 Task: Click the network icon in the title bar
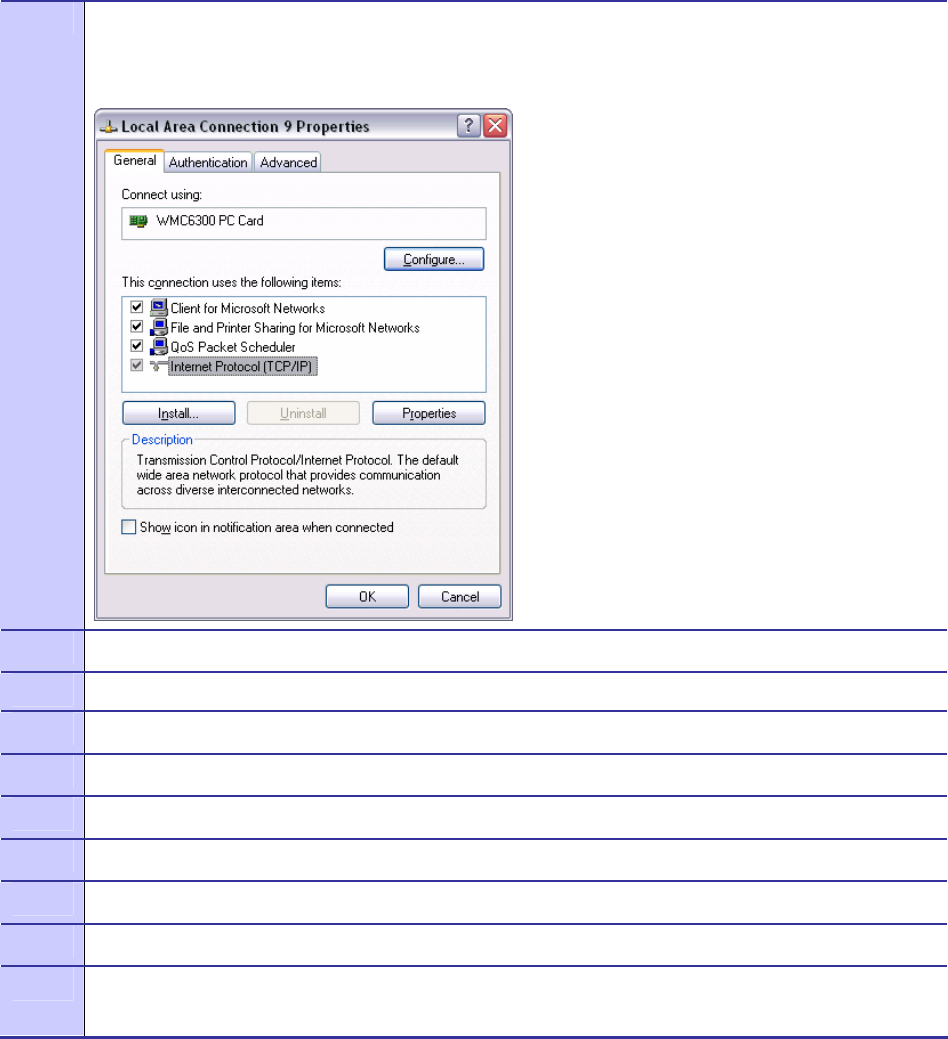[x=109, y=126]
